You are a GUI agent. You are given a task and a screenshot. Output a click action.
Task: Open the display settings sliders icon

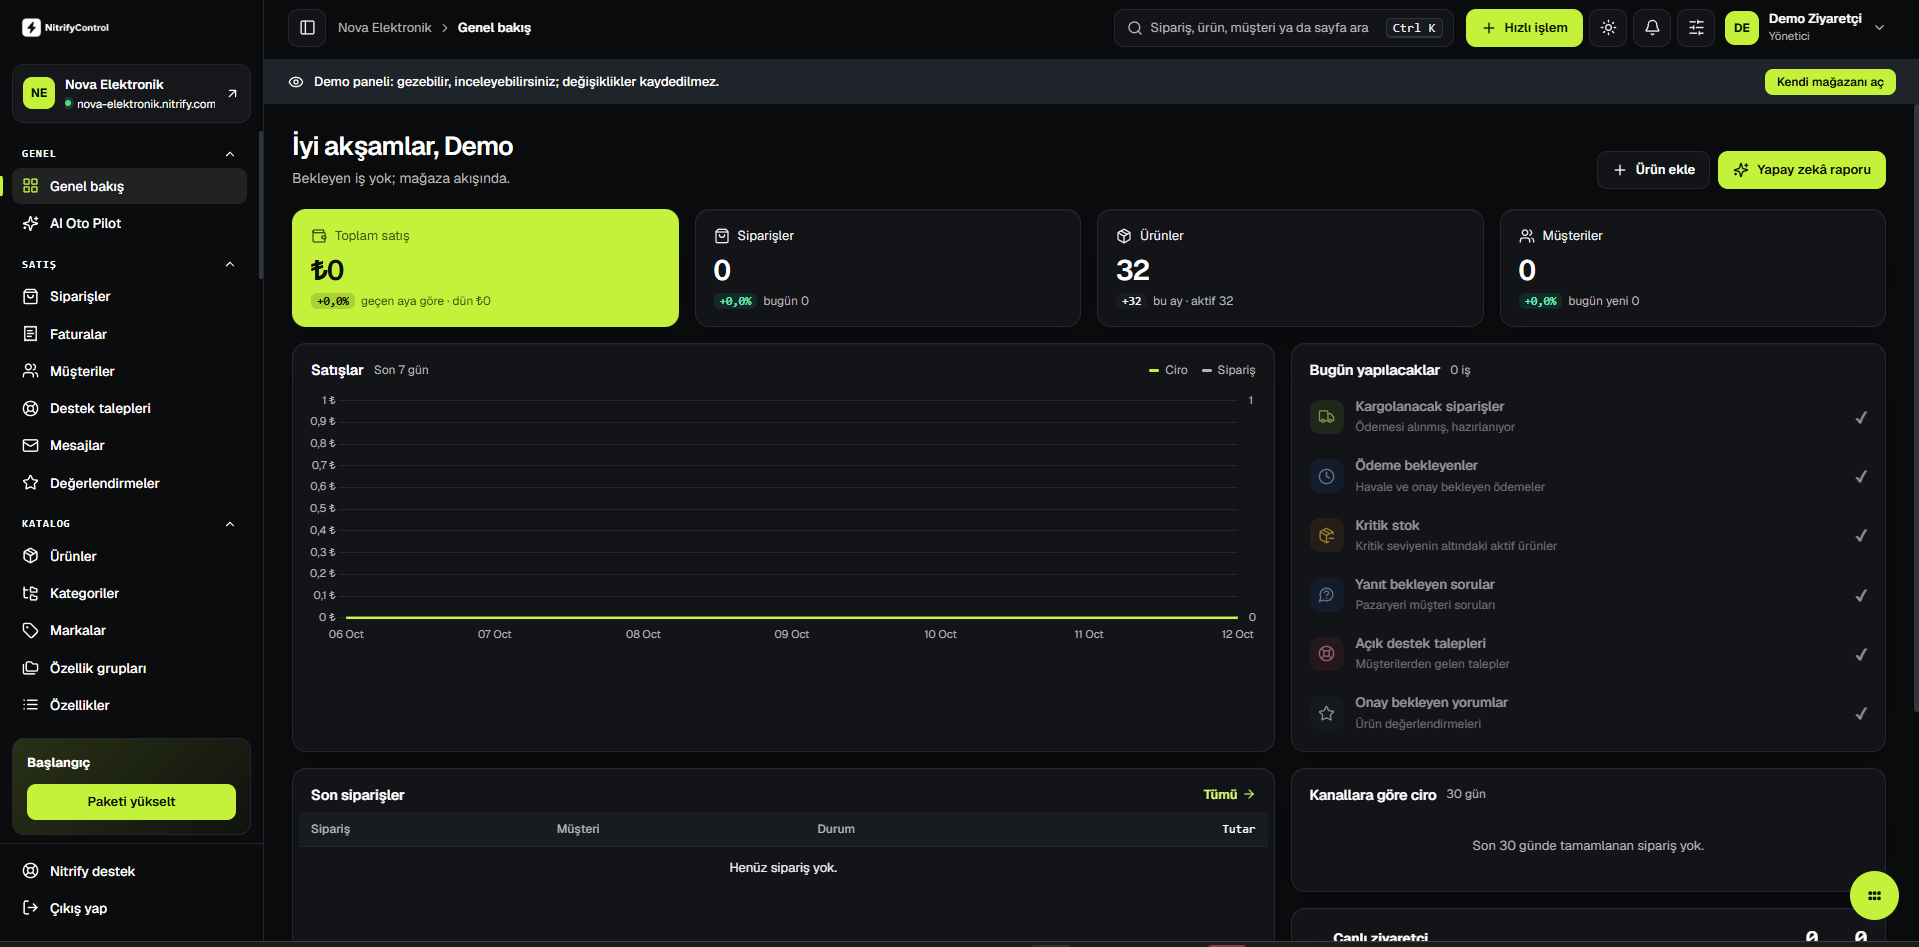pyautogui.click(x=1696, y=28)
